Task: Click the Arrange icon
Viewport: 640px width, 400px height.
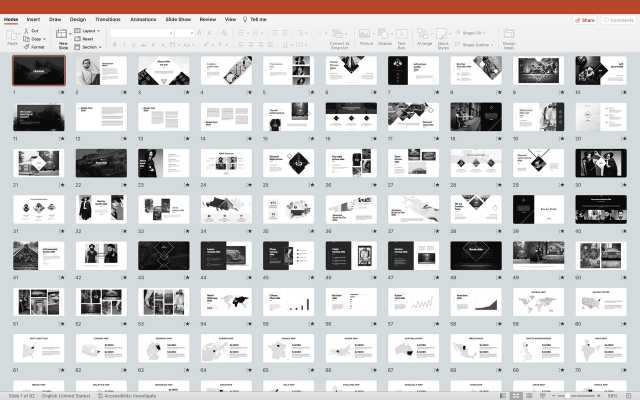Action: click(x=424, y=35)
